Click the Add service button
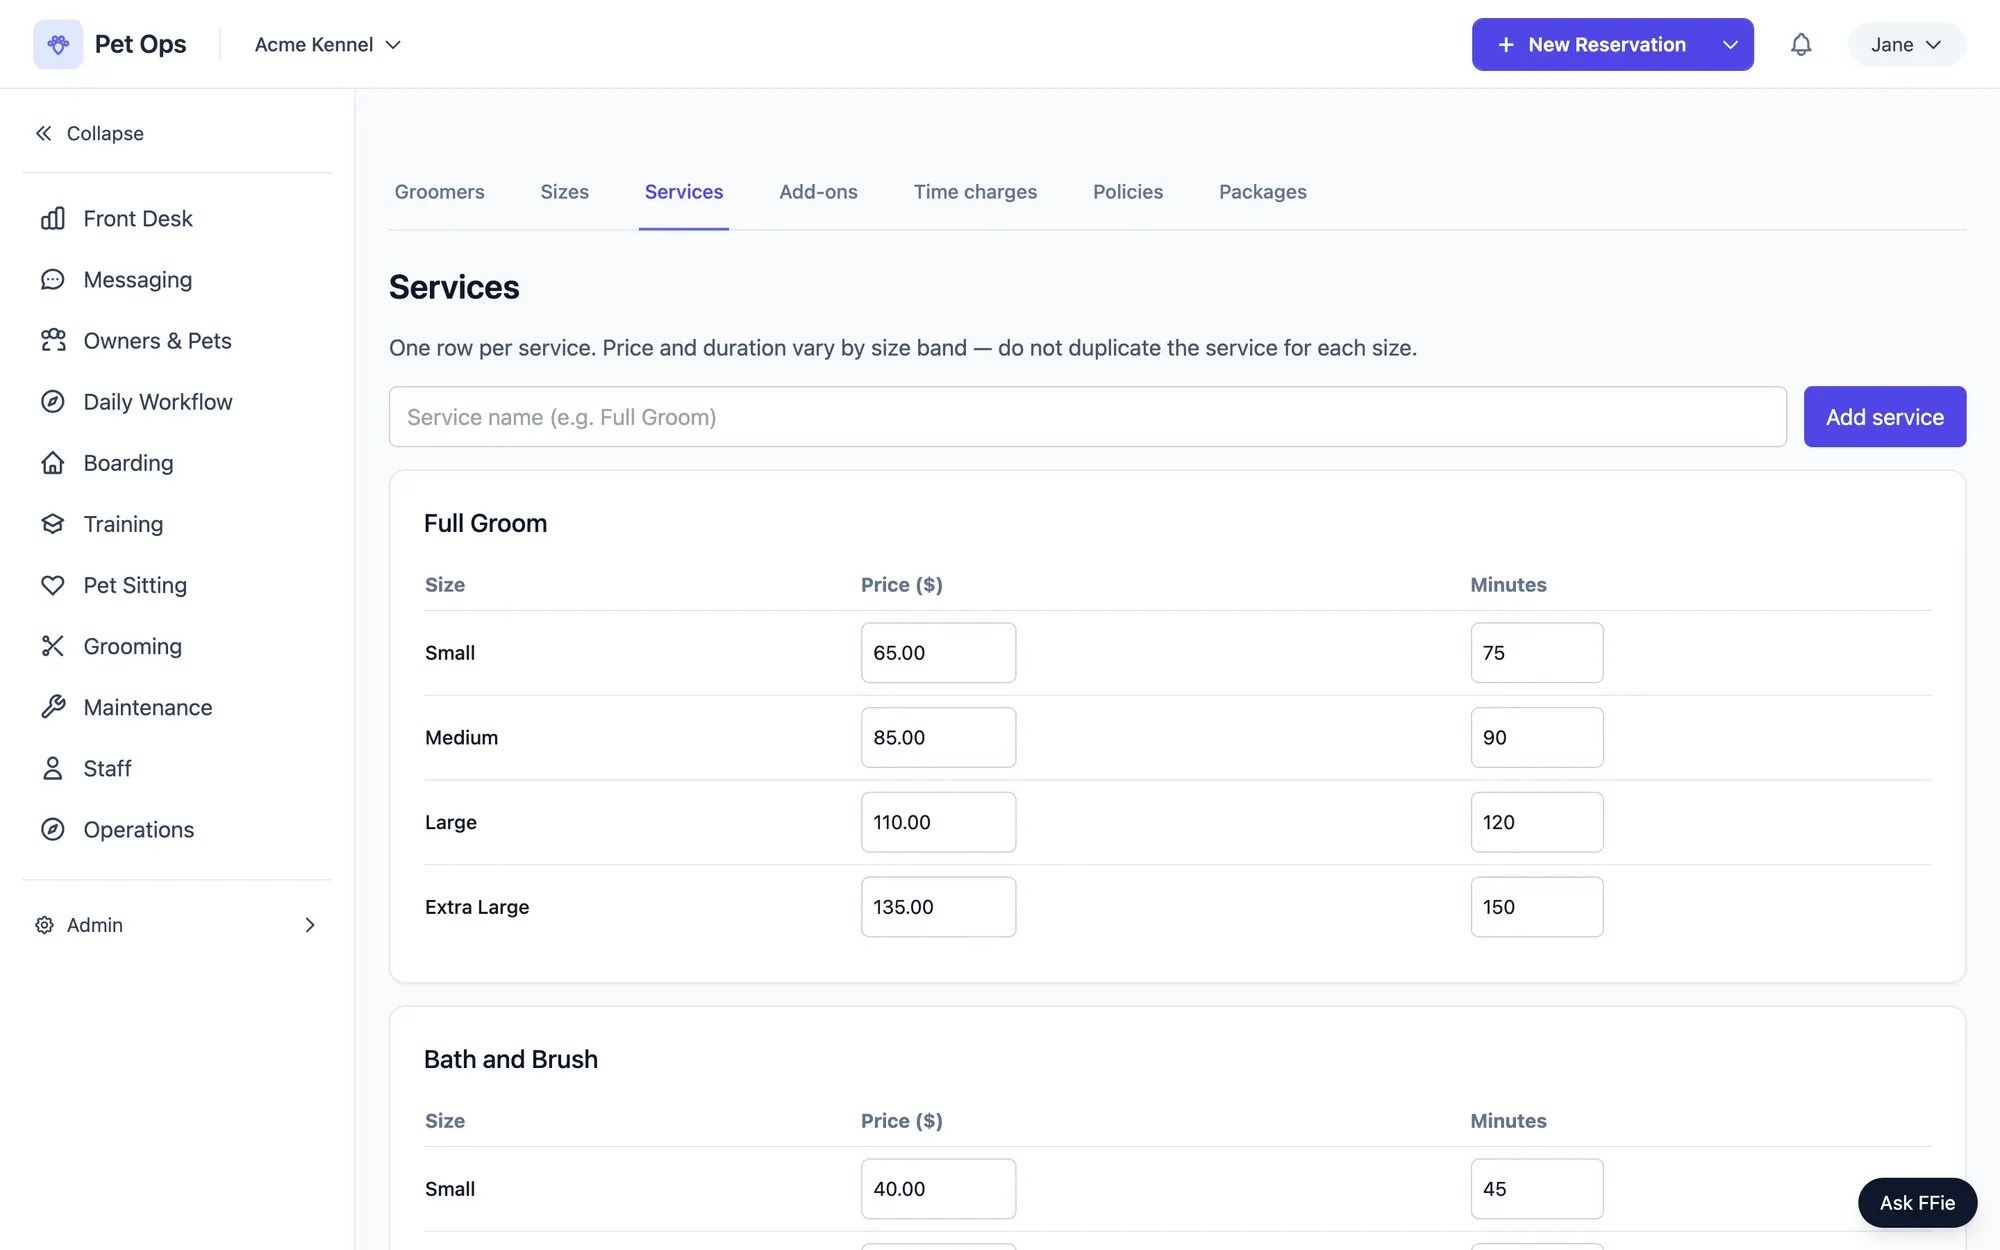The height and width of the screenshot is (1250, 2000). coord(1885,417)
